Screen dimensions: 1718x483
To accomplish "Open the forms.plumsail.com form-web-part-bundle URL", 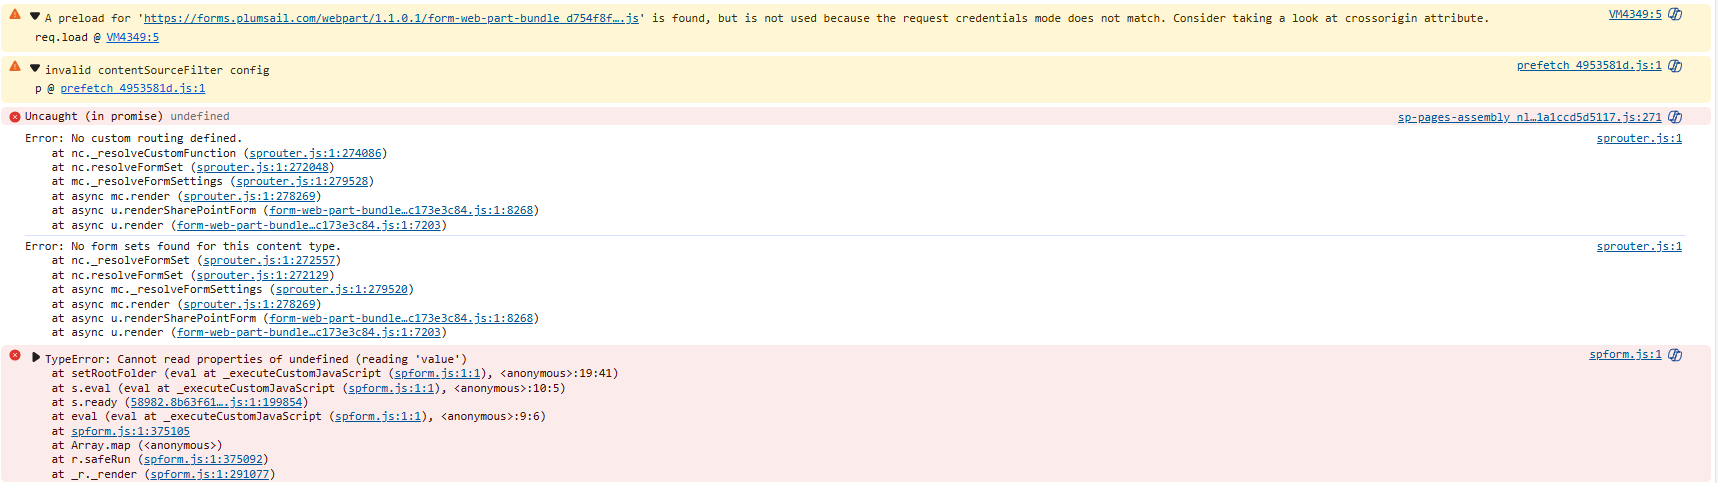I will point(391,18).
